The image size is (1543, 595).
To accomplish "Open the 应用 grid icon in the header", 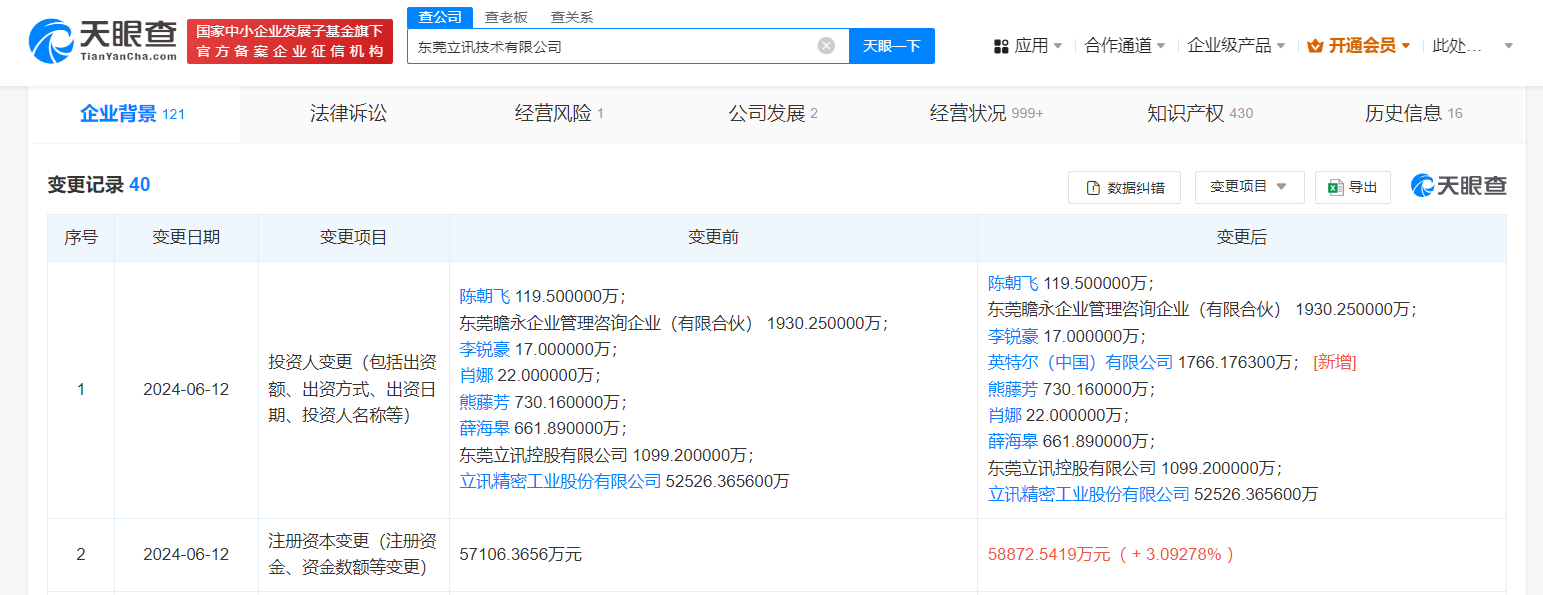I will click(1001, 45).
